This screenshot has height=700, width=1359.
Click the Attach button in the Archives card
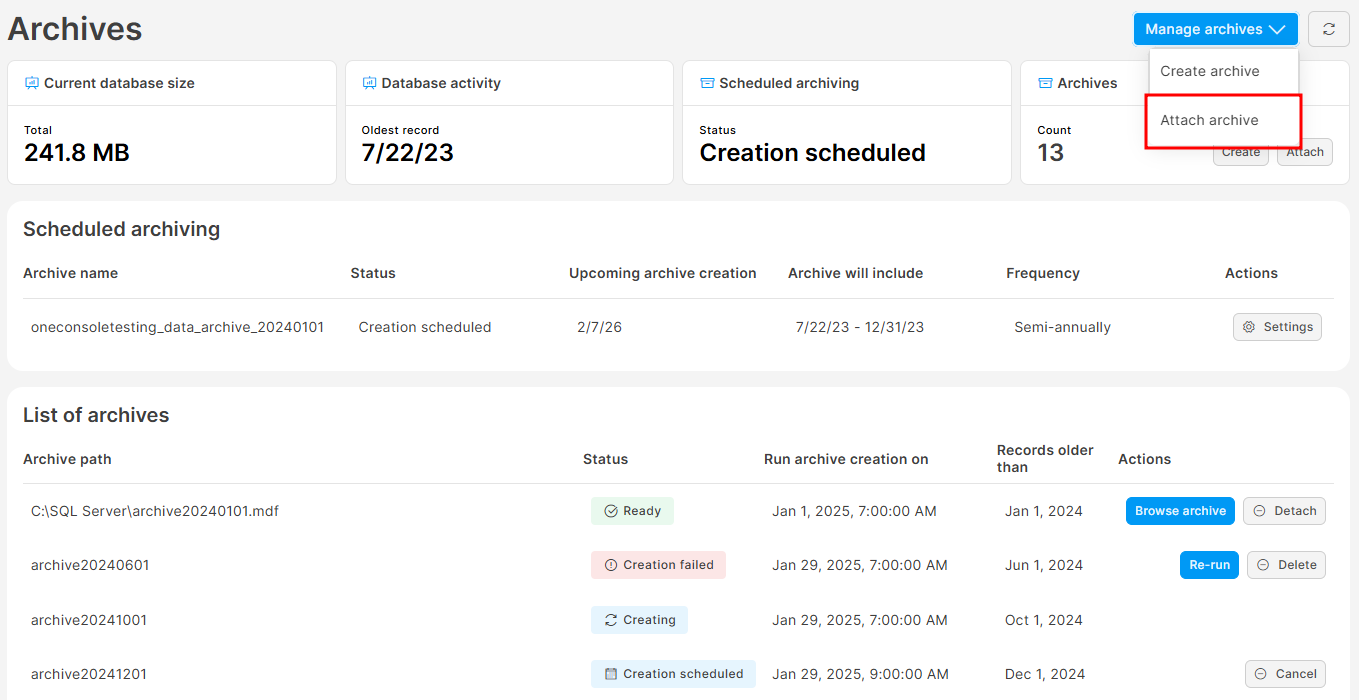(x=1305, y=154)
